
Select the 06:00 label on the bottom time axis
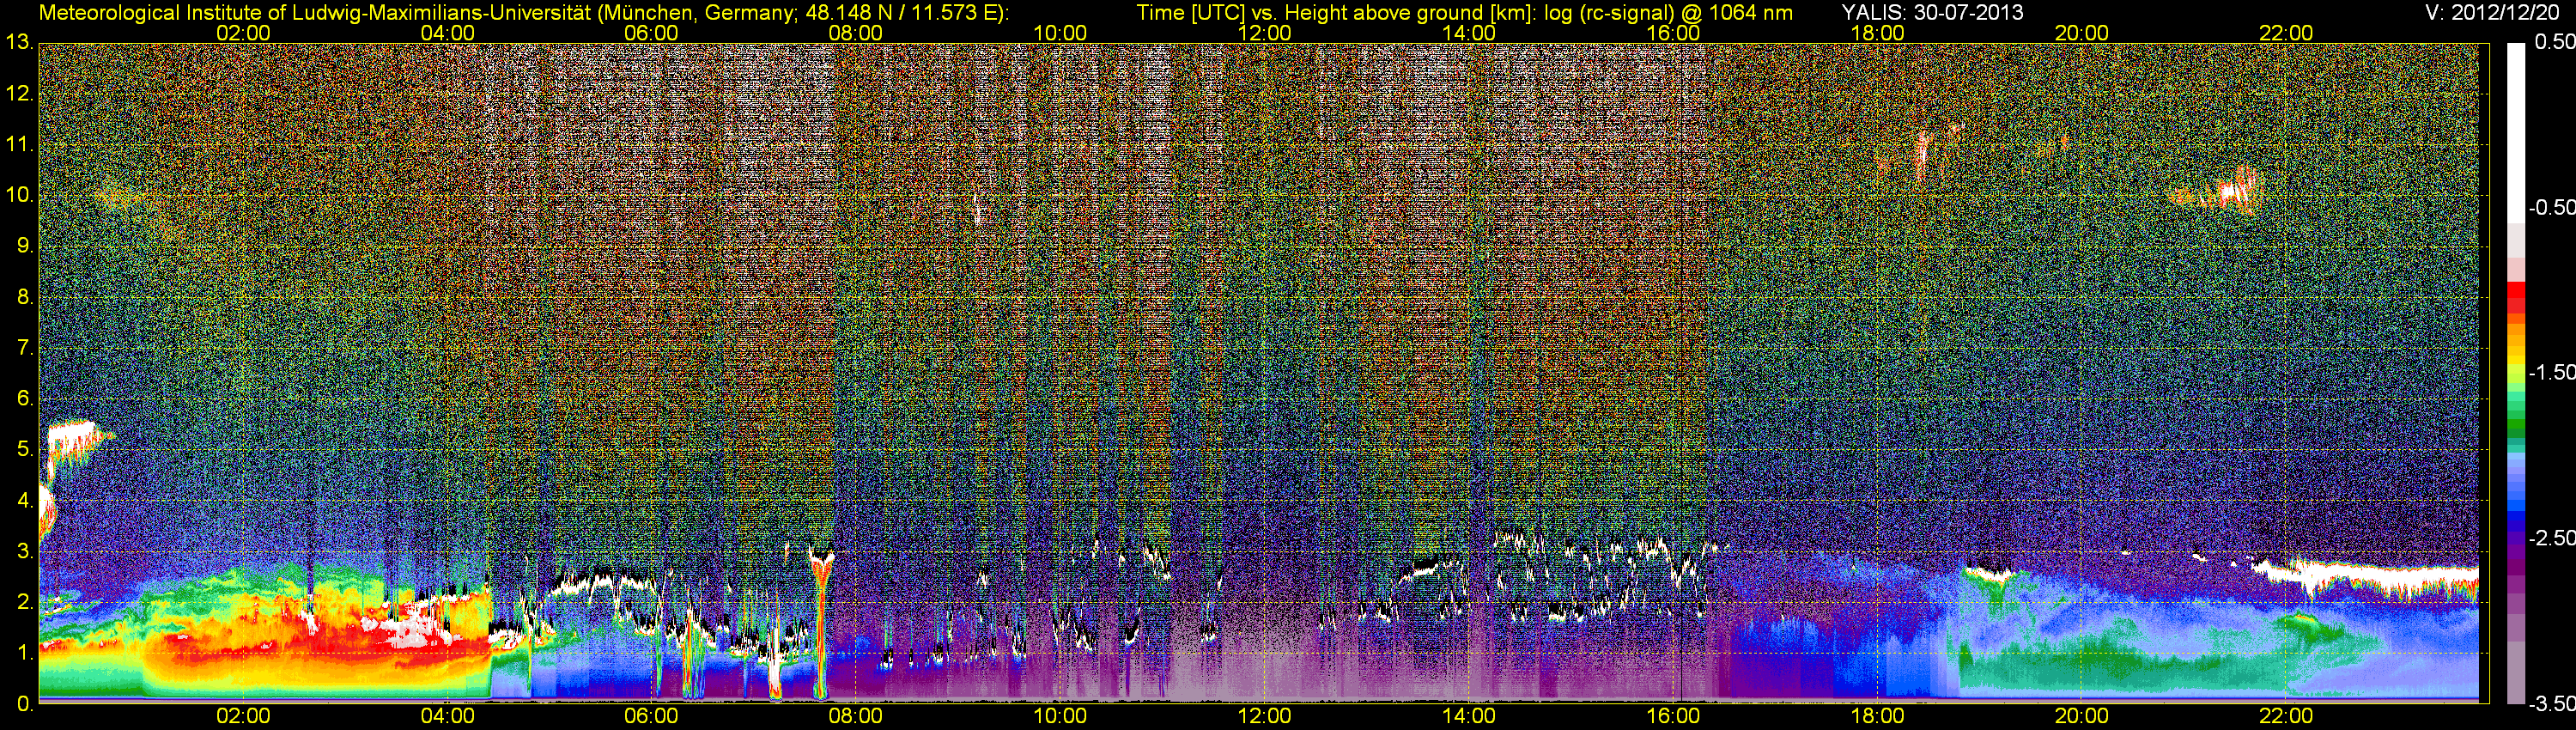coord(651,716)
